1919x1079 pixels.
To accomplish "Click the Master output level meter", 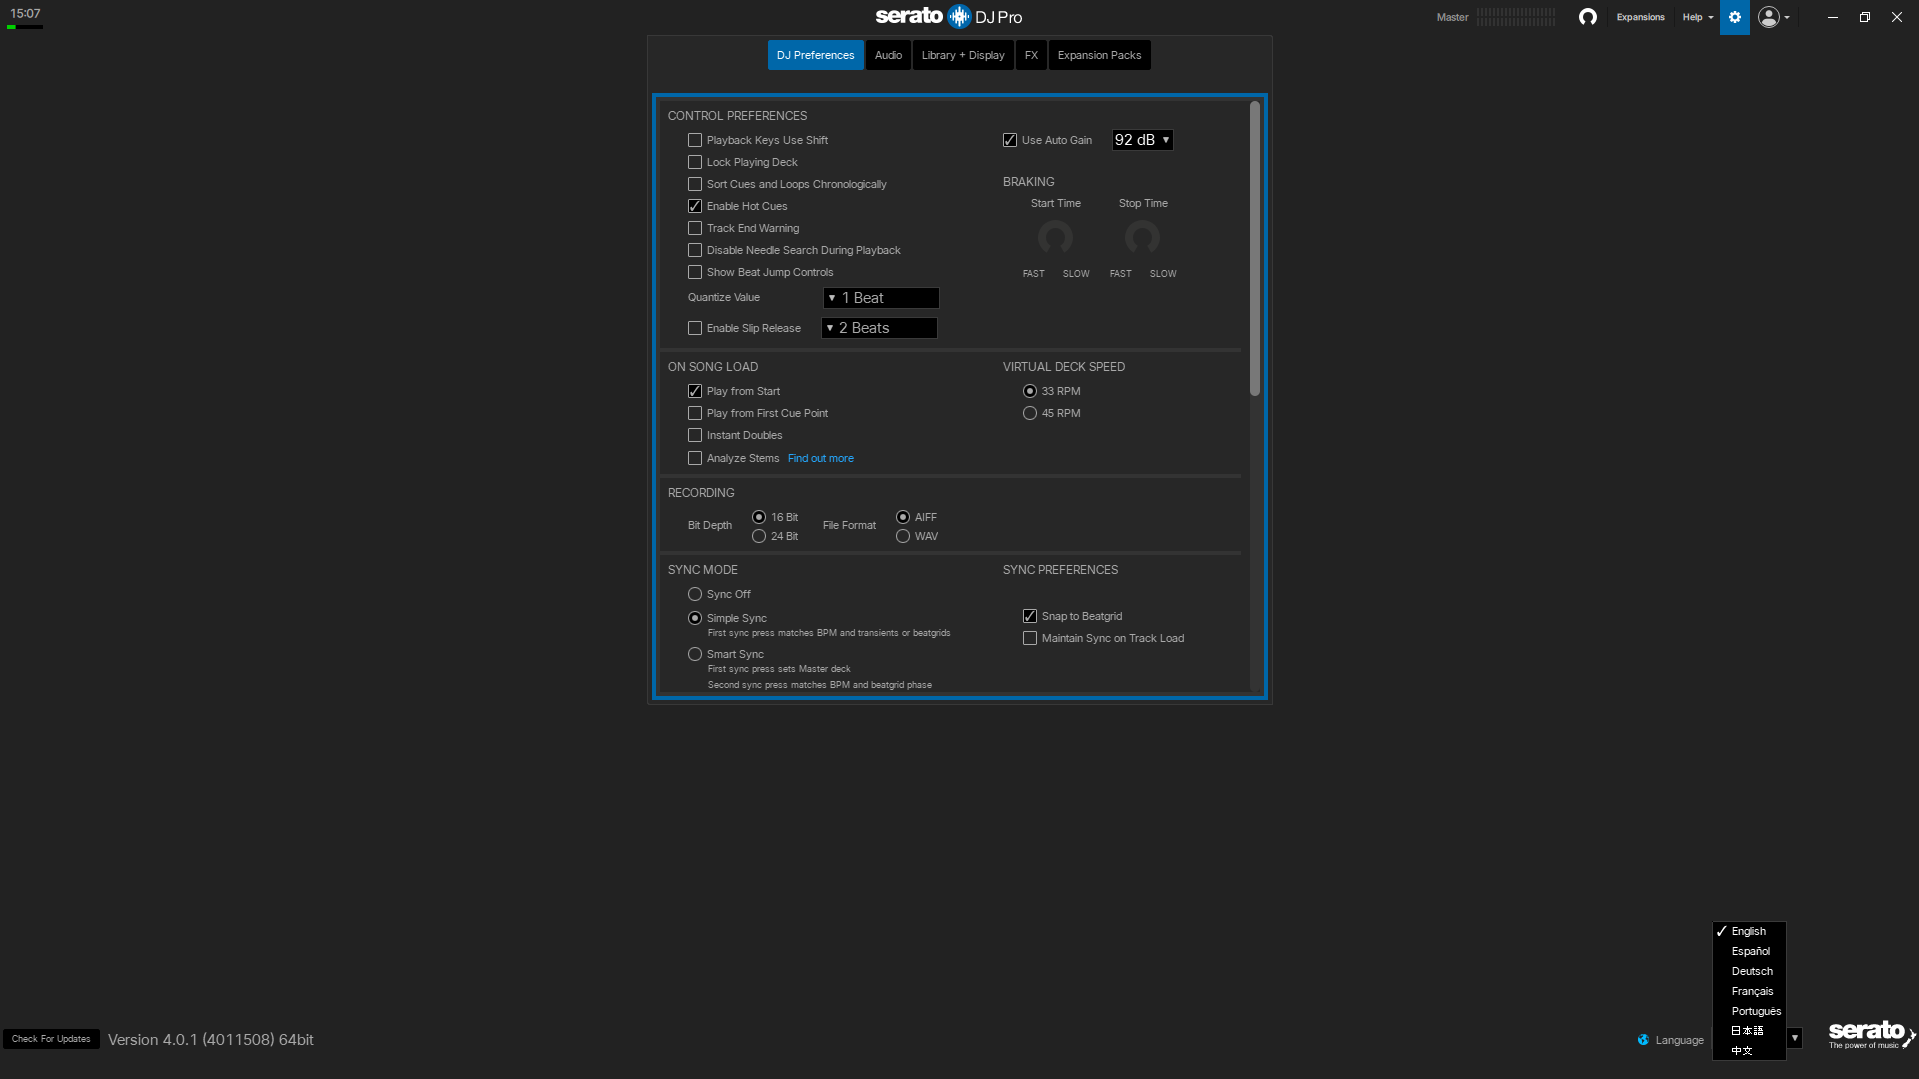I will (1516, 17).
